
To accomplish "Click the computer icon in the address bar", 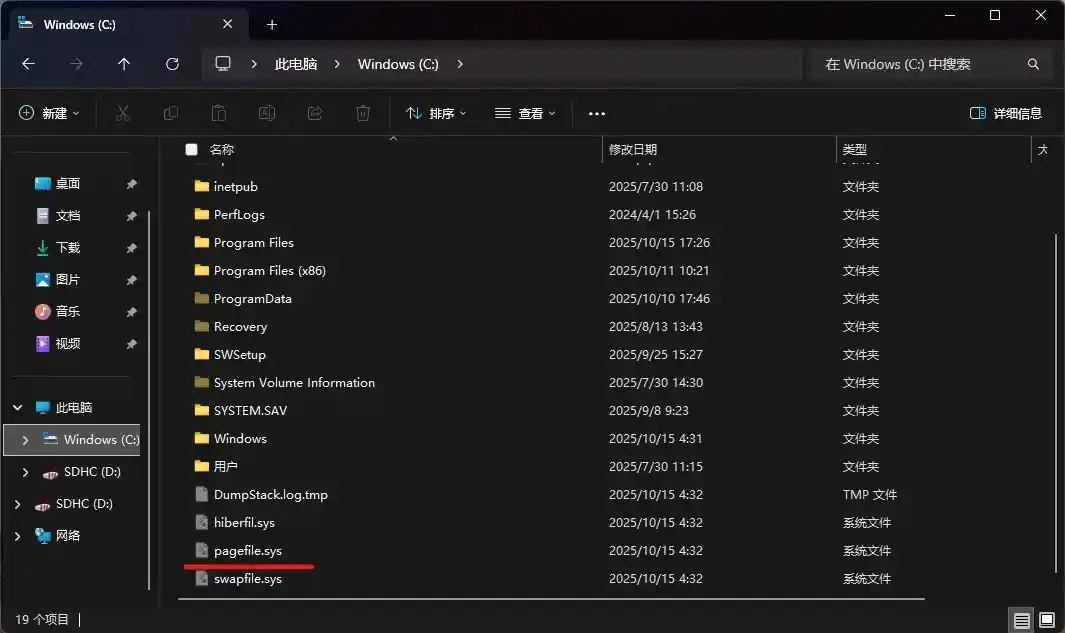I will click(x=224, y=63).
